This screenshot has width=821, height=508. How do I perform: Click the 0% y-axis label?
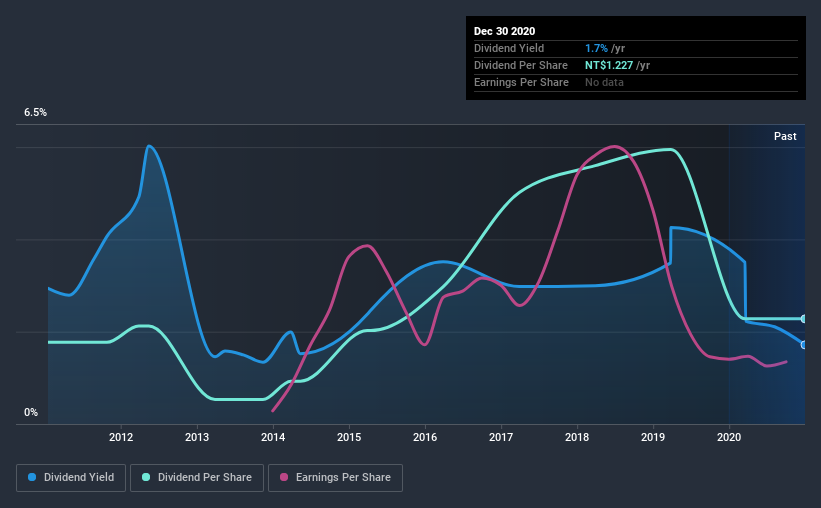point(31,412)
